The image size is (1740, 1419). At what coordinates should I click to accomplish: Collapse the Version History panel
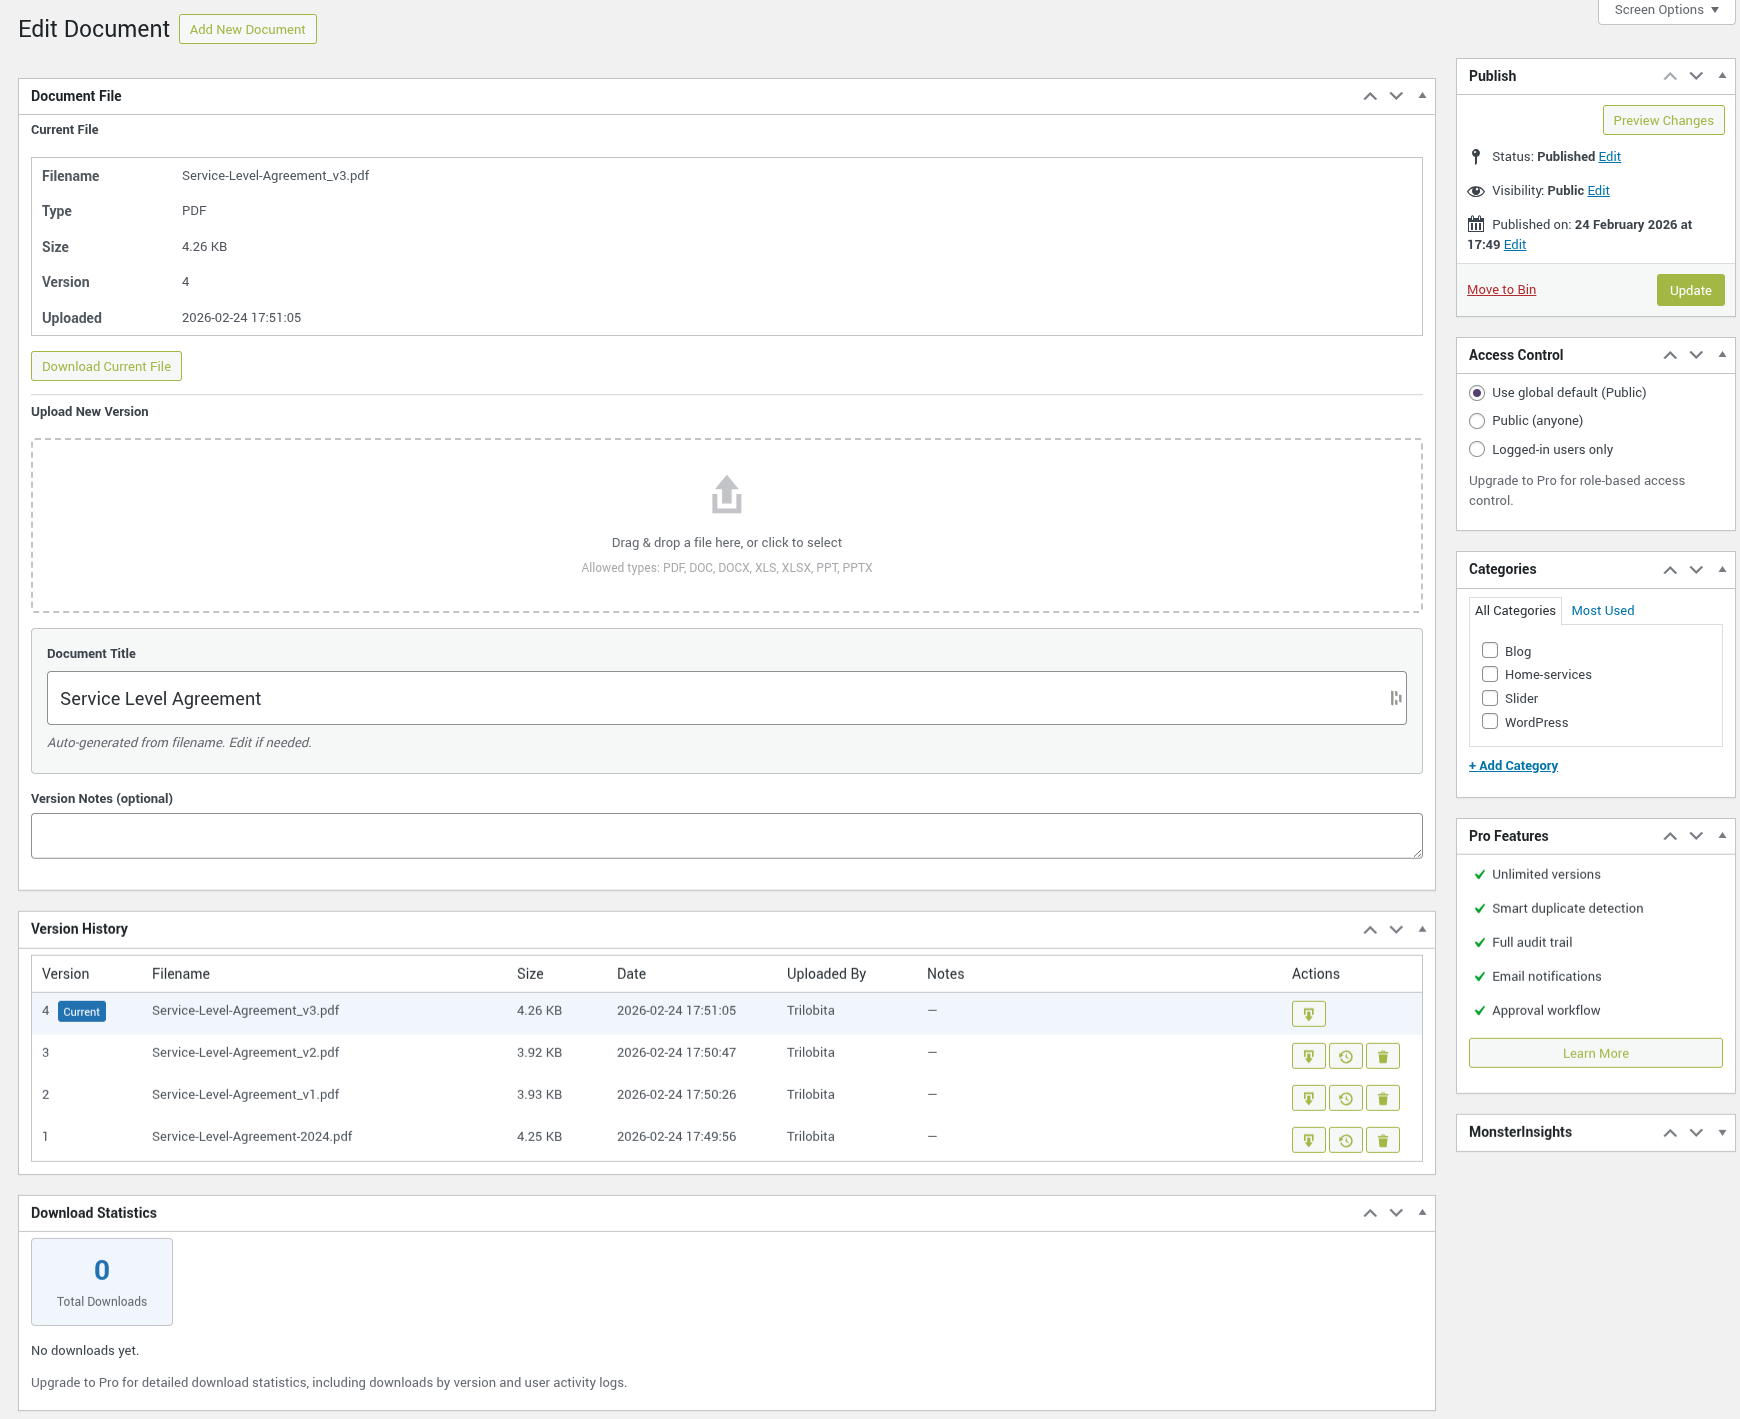pyautogui.click(x=1421, y=929)
